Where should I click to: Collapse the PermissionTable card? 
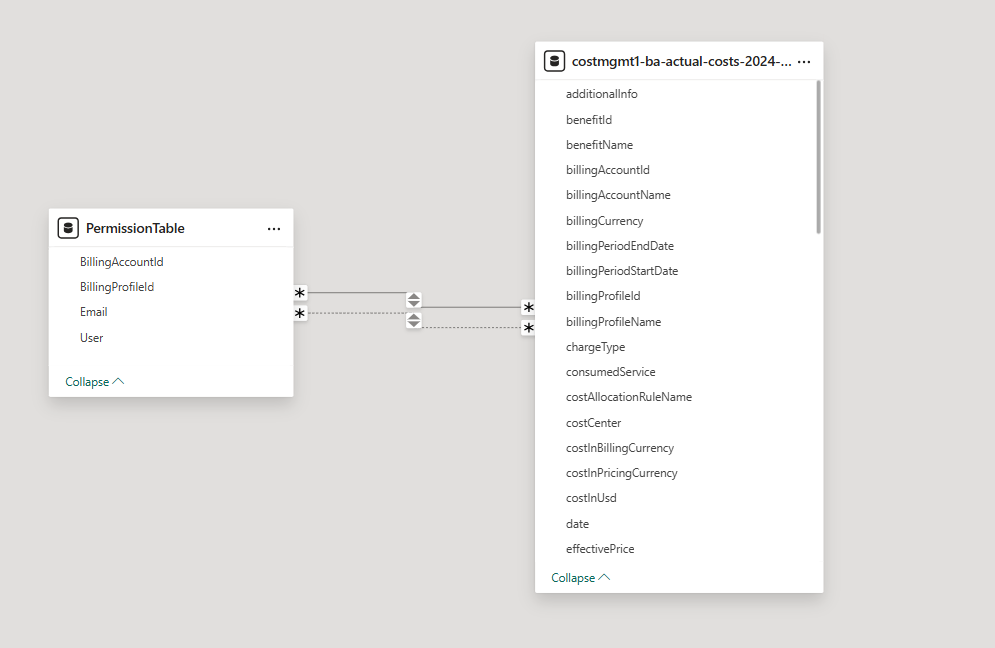coord(95,381)
